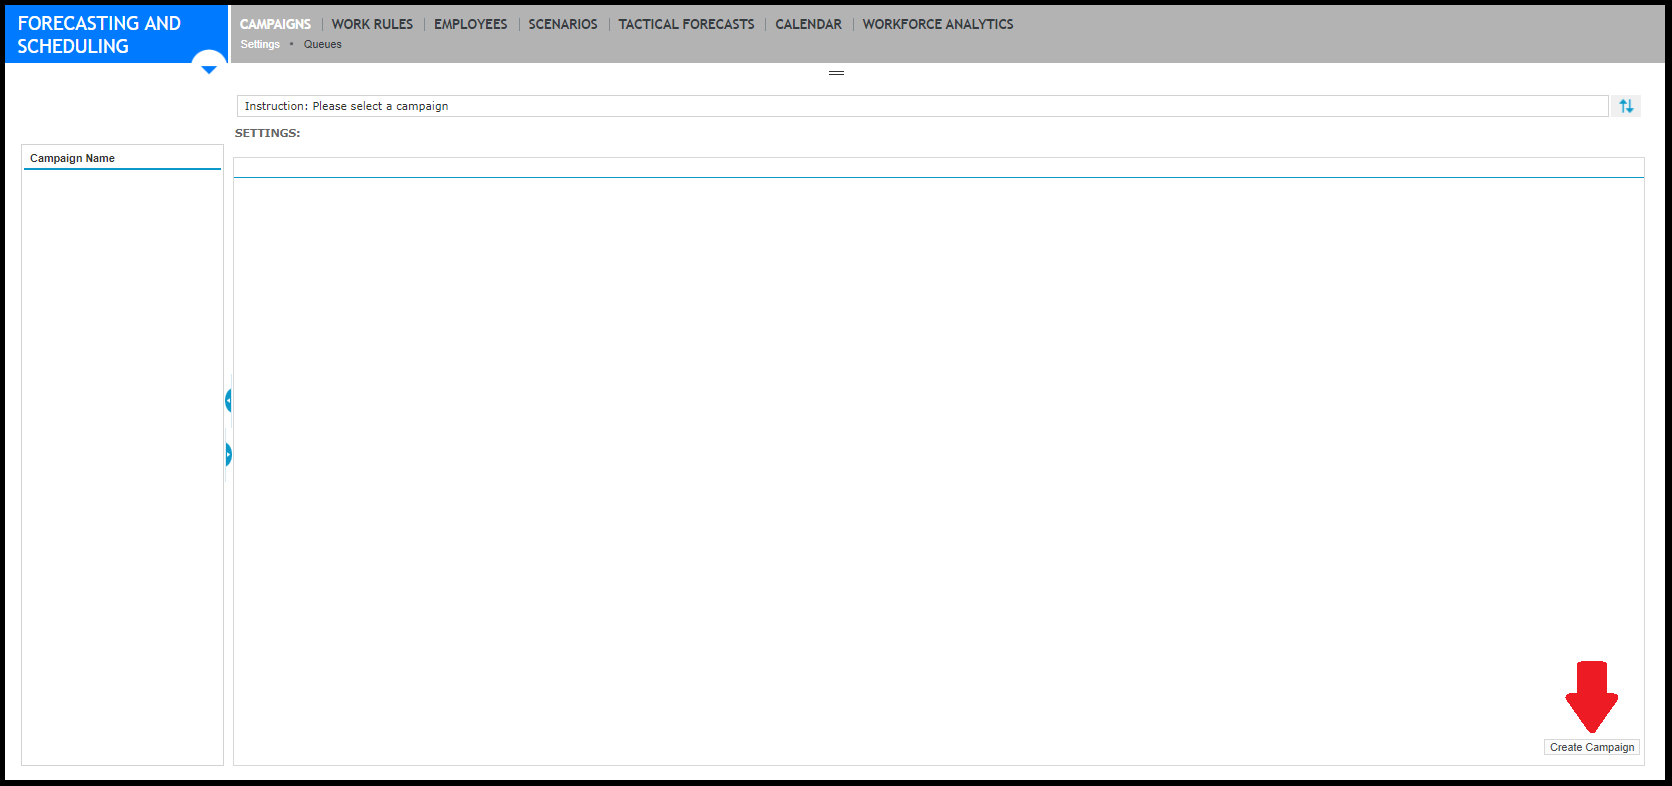1672x786 pixels.
Task: Select the Scenarios tab
Action: (x=563, y=24)
